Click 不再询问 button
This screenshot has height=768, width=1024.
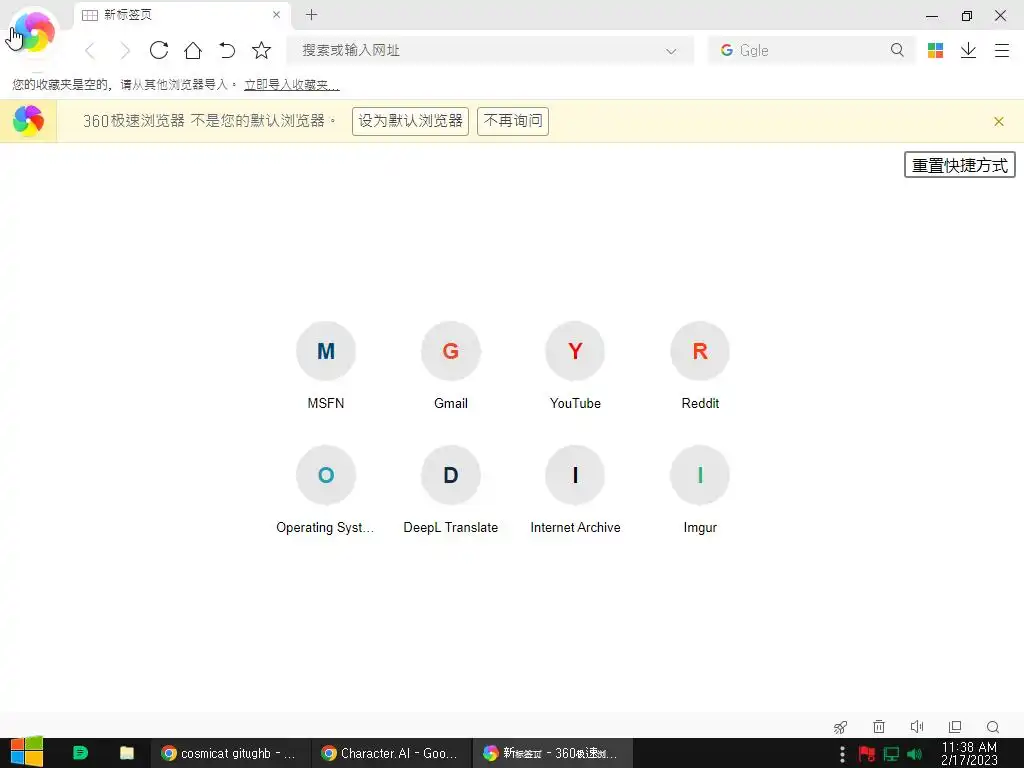[x=513, y=121]
